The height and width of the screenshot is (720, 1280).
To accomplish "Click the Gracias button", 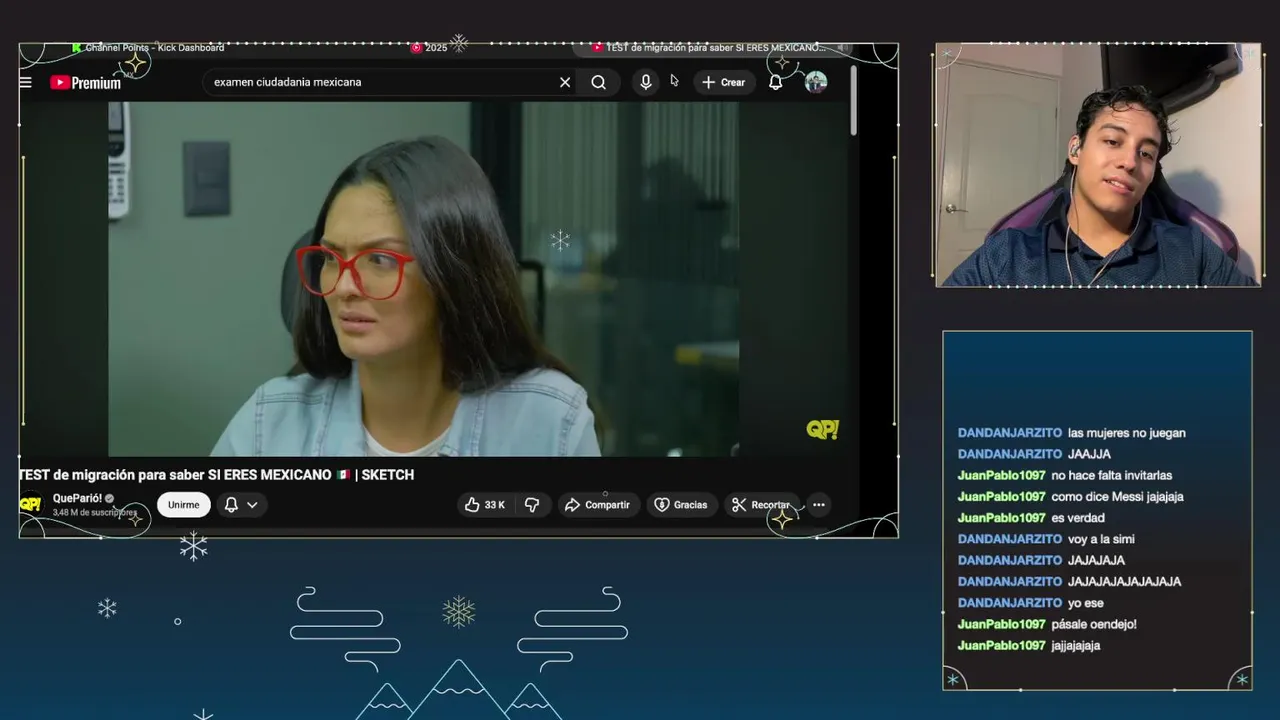I will [x=680, y=505].
